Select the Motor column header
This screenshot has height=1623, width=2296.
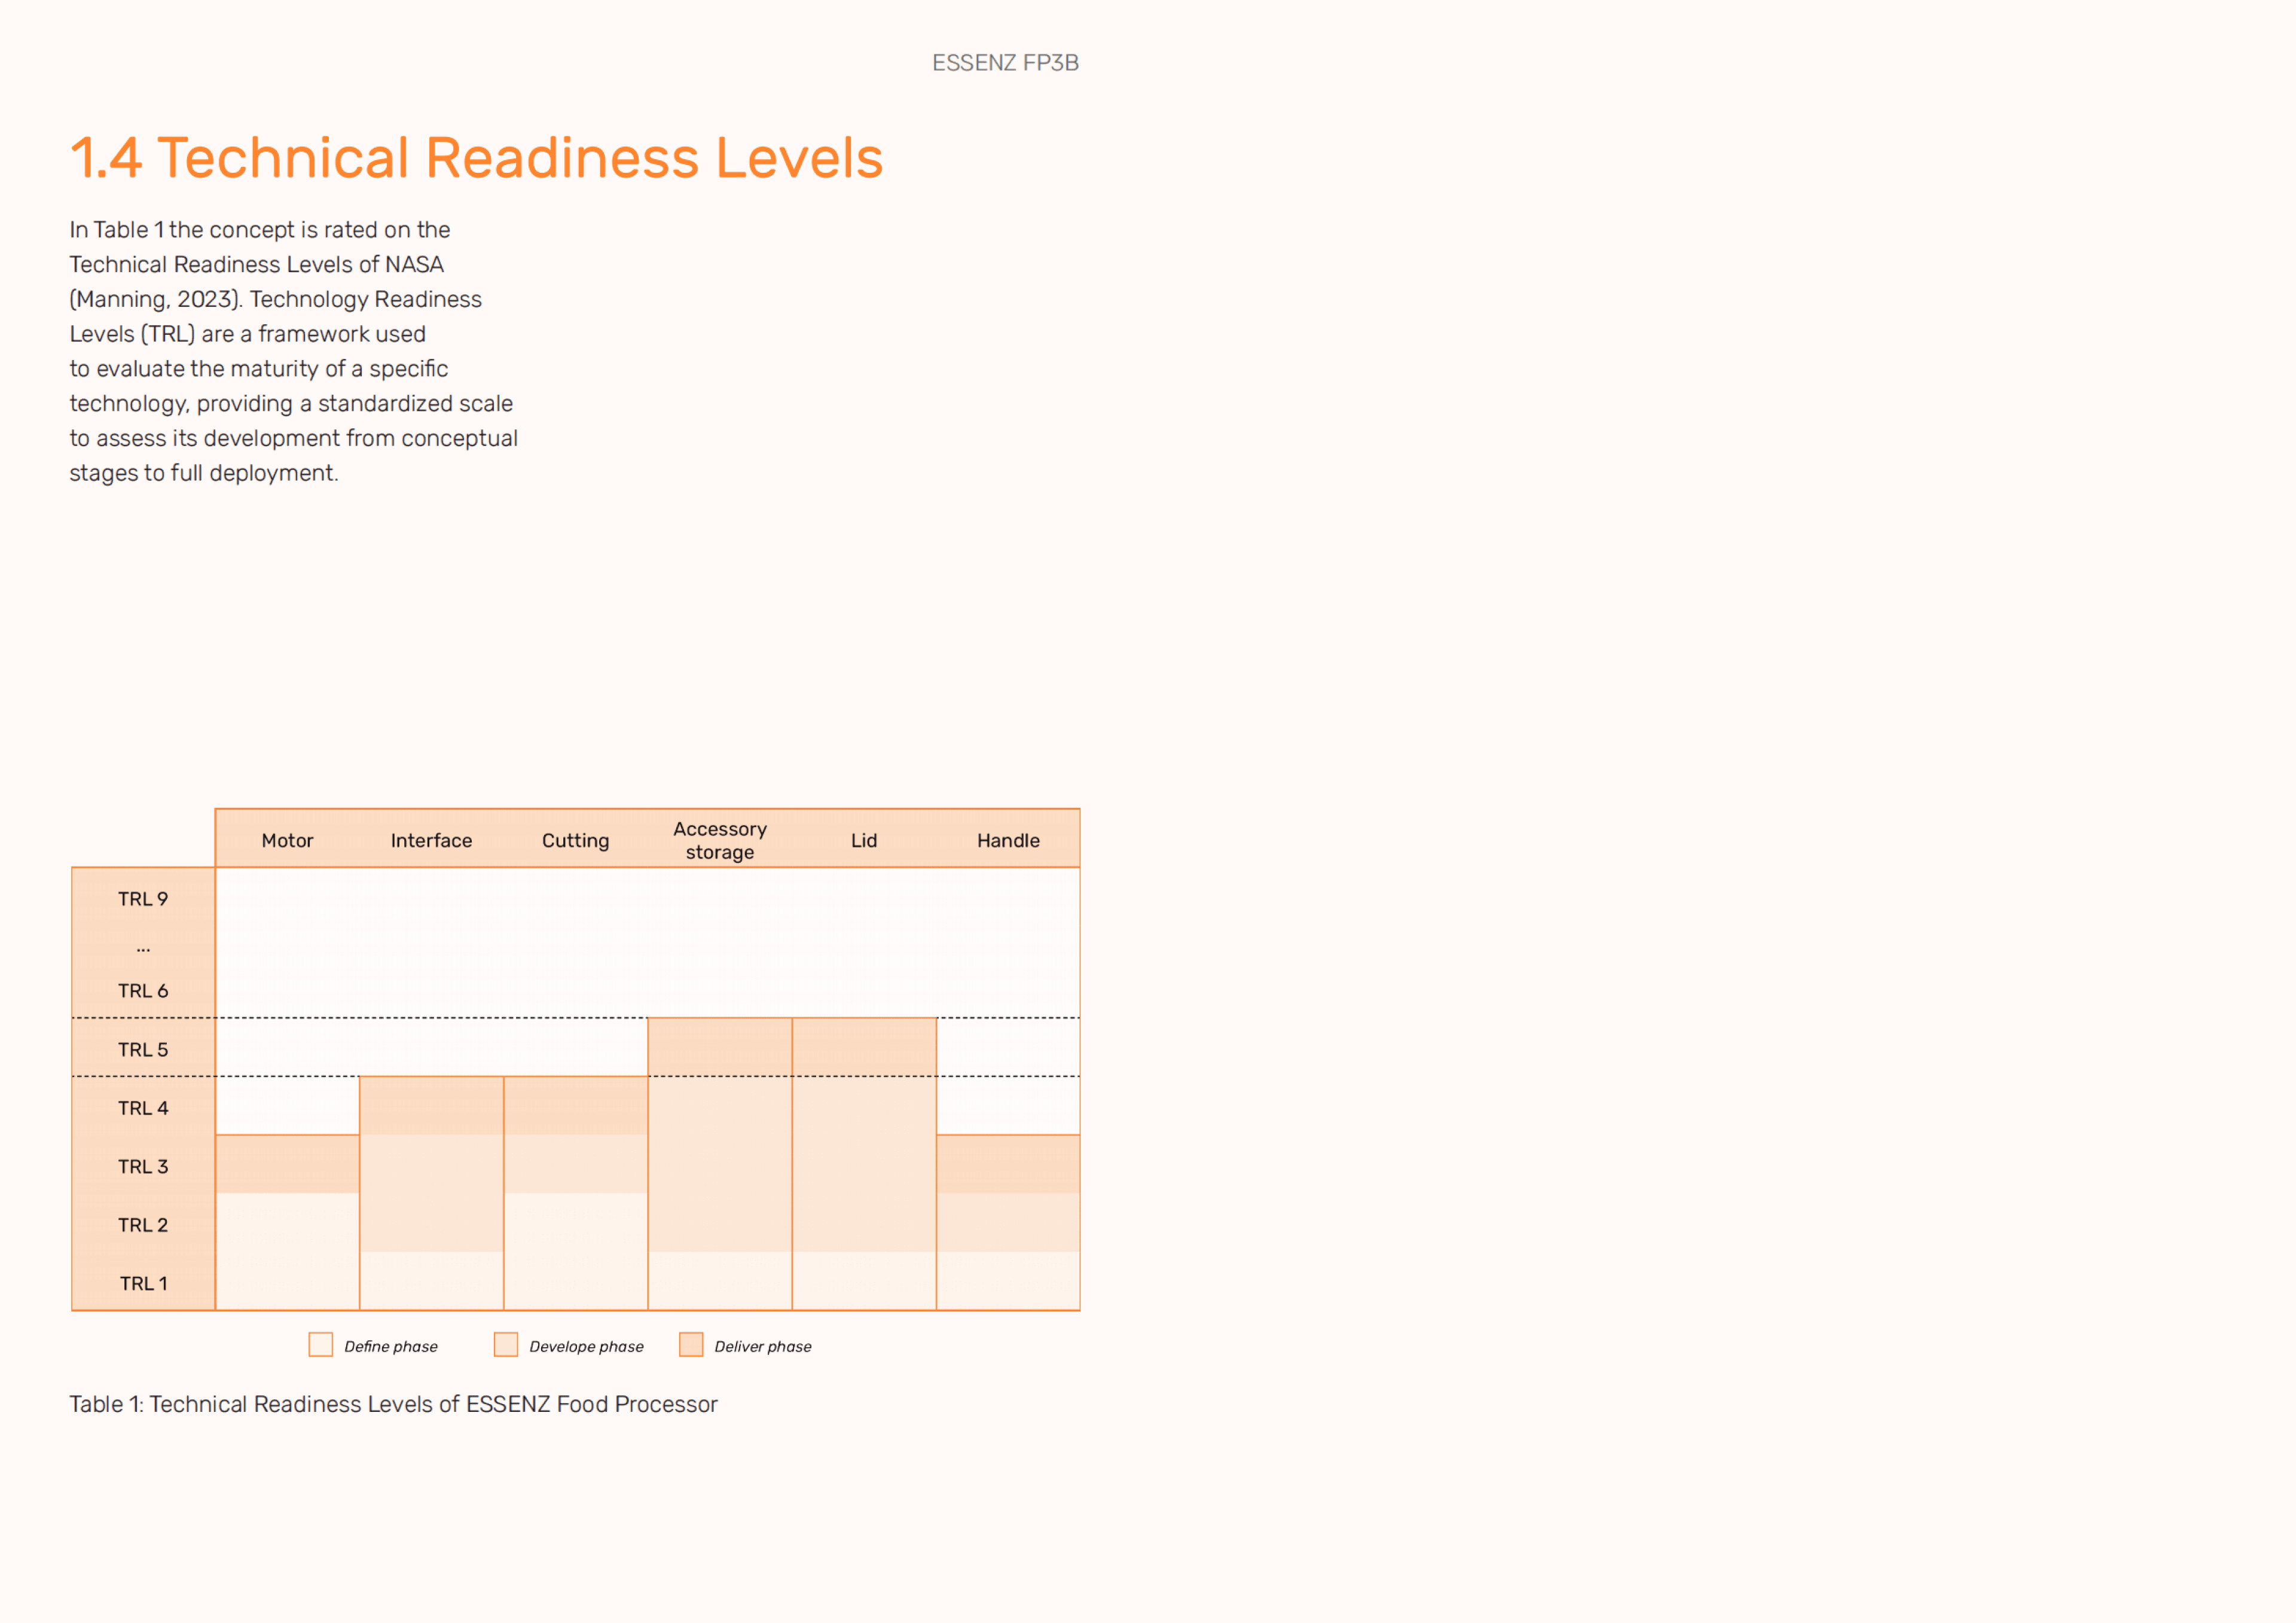tap(287, 841)
